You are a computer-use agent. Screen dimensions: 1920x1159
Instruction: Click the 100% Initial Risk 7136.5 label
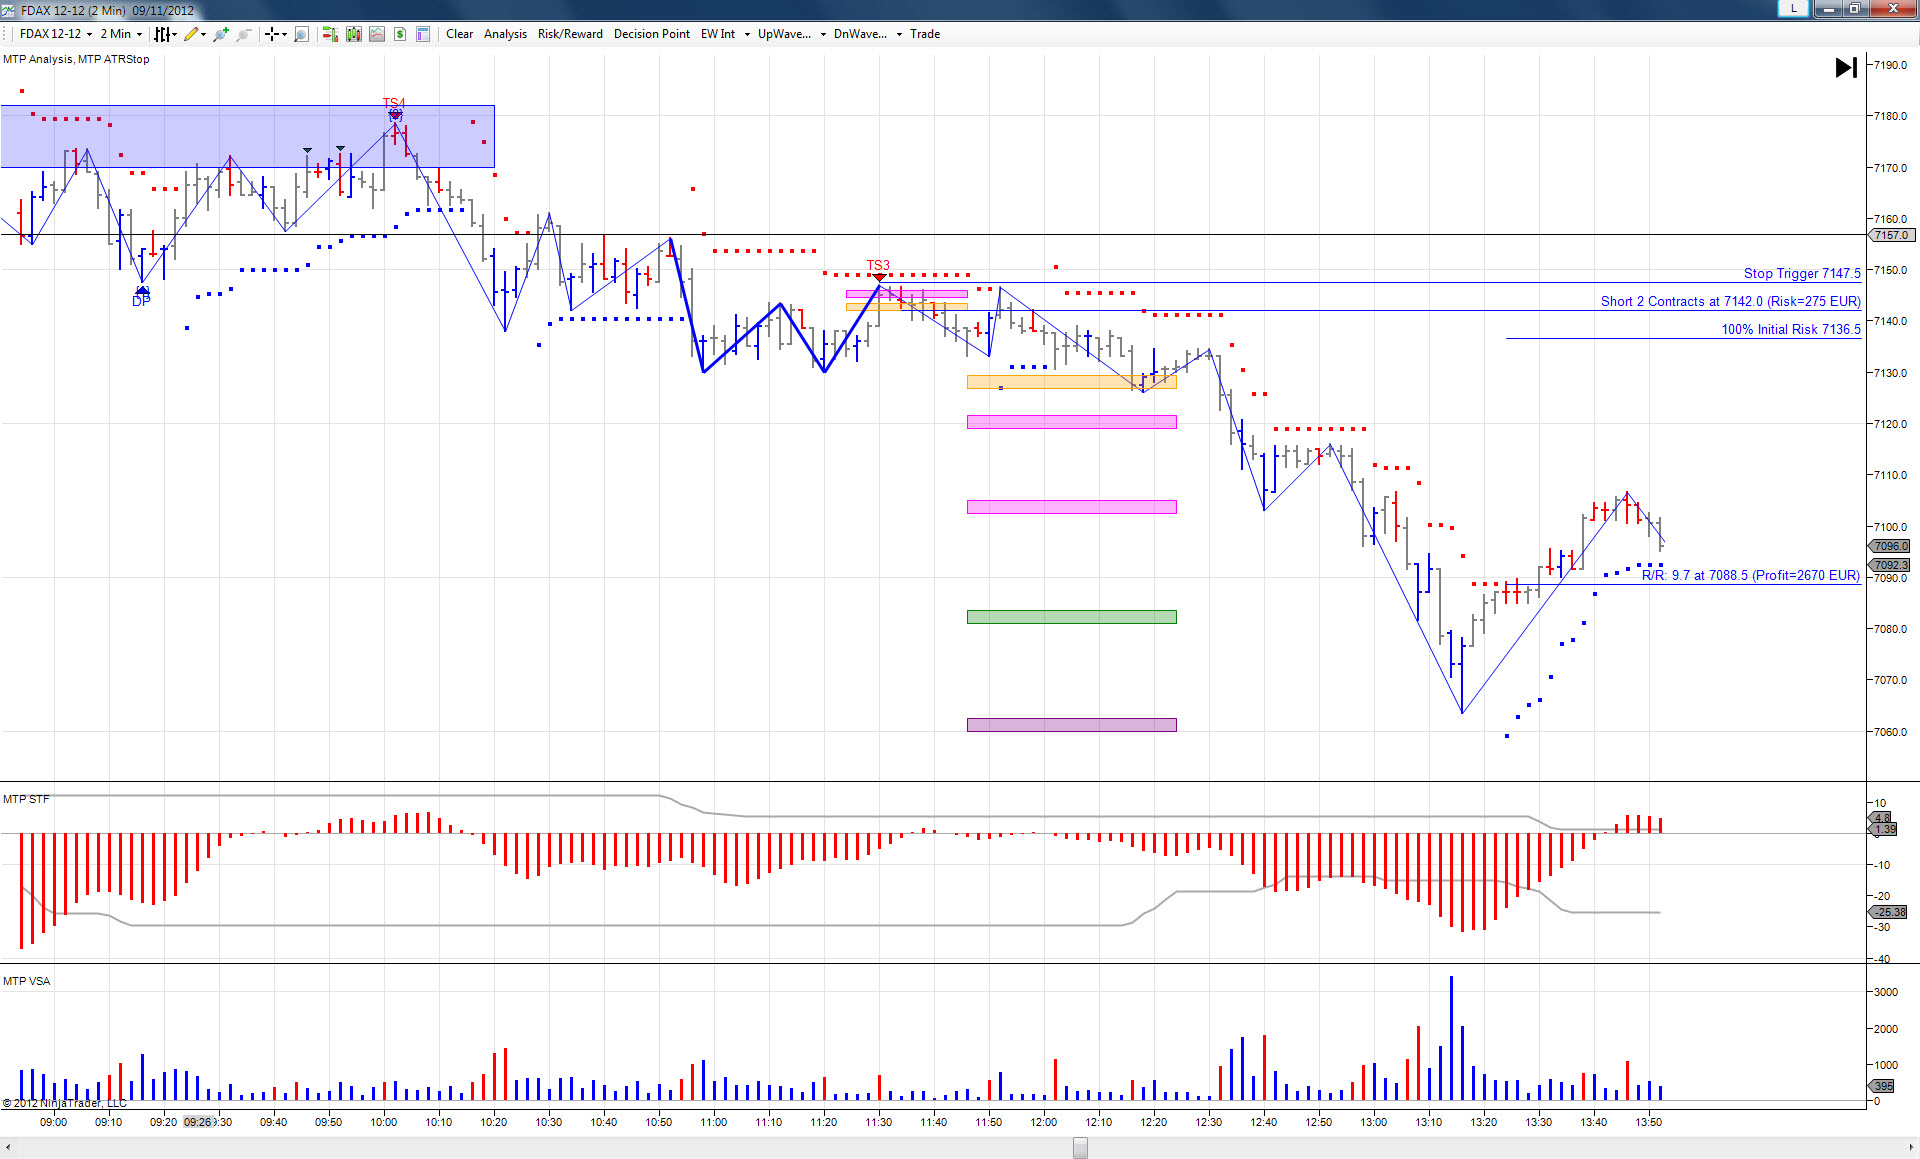(1791, 329)
